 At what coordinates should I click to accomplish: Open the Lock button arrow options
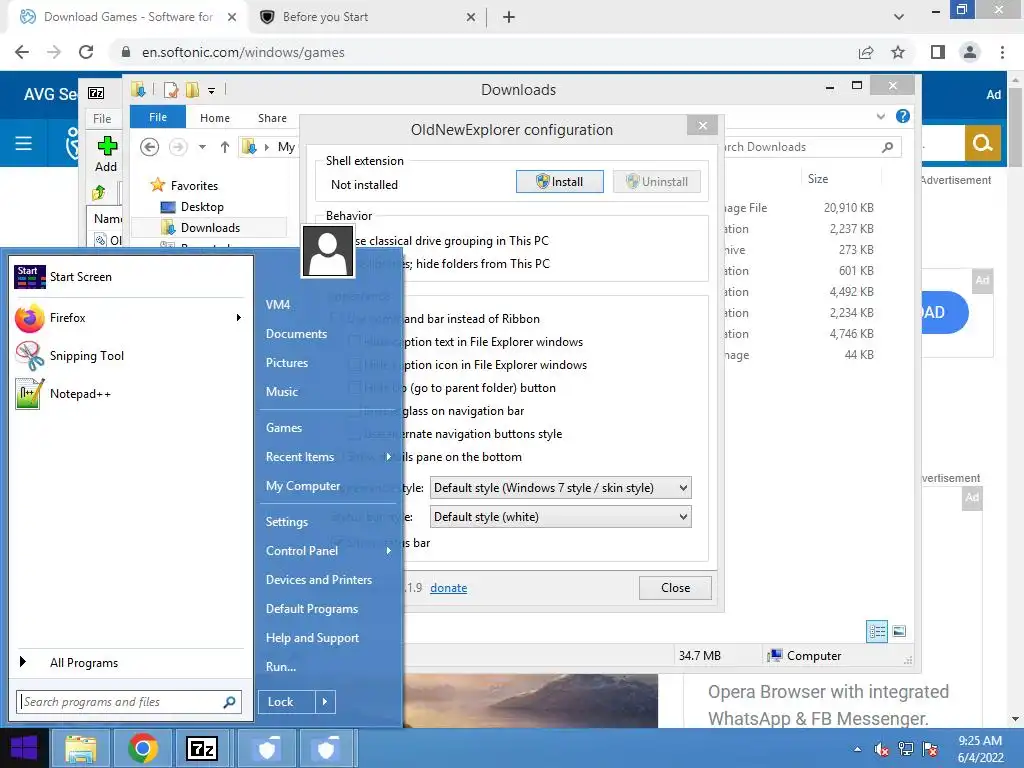tap(325, 702)
